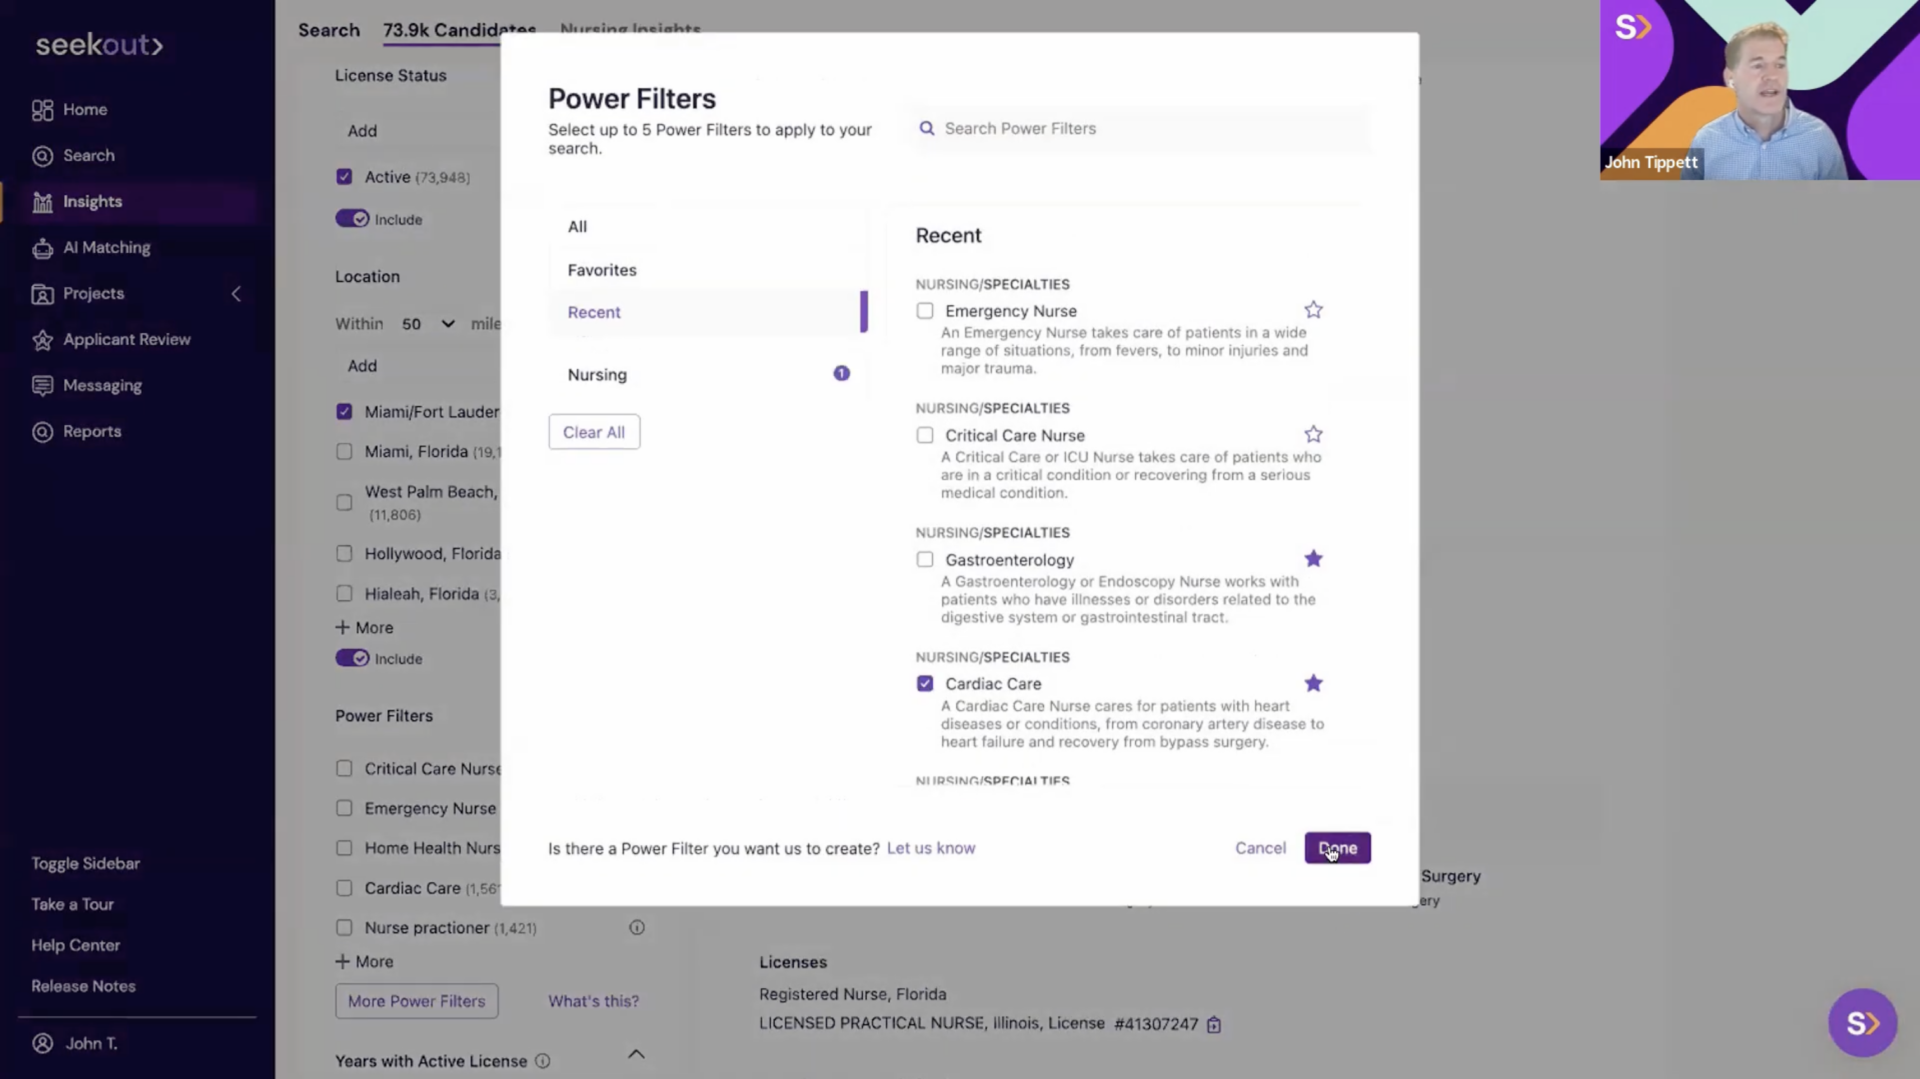Viewport: 1920px width, 1079px height.
Task: Star the Critical Care Nurse filter
Action: click(1313, 434)
